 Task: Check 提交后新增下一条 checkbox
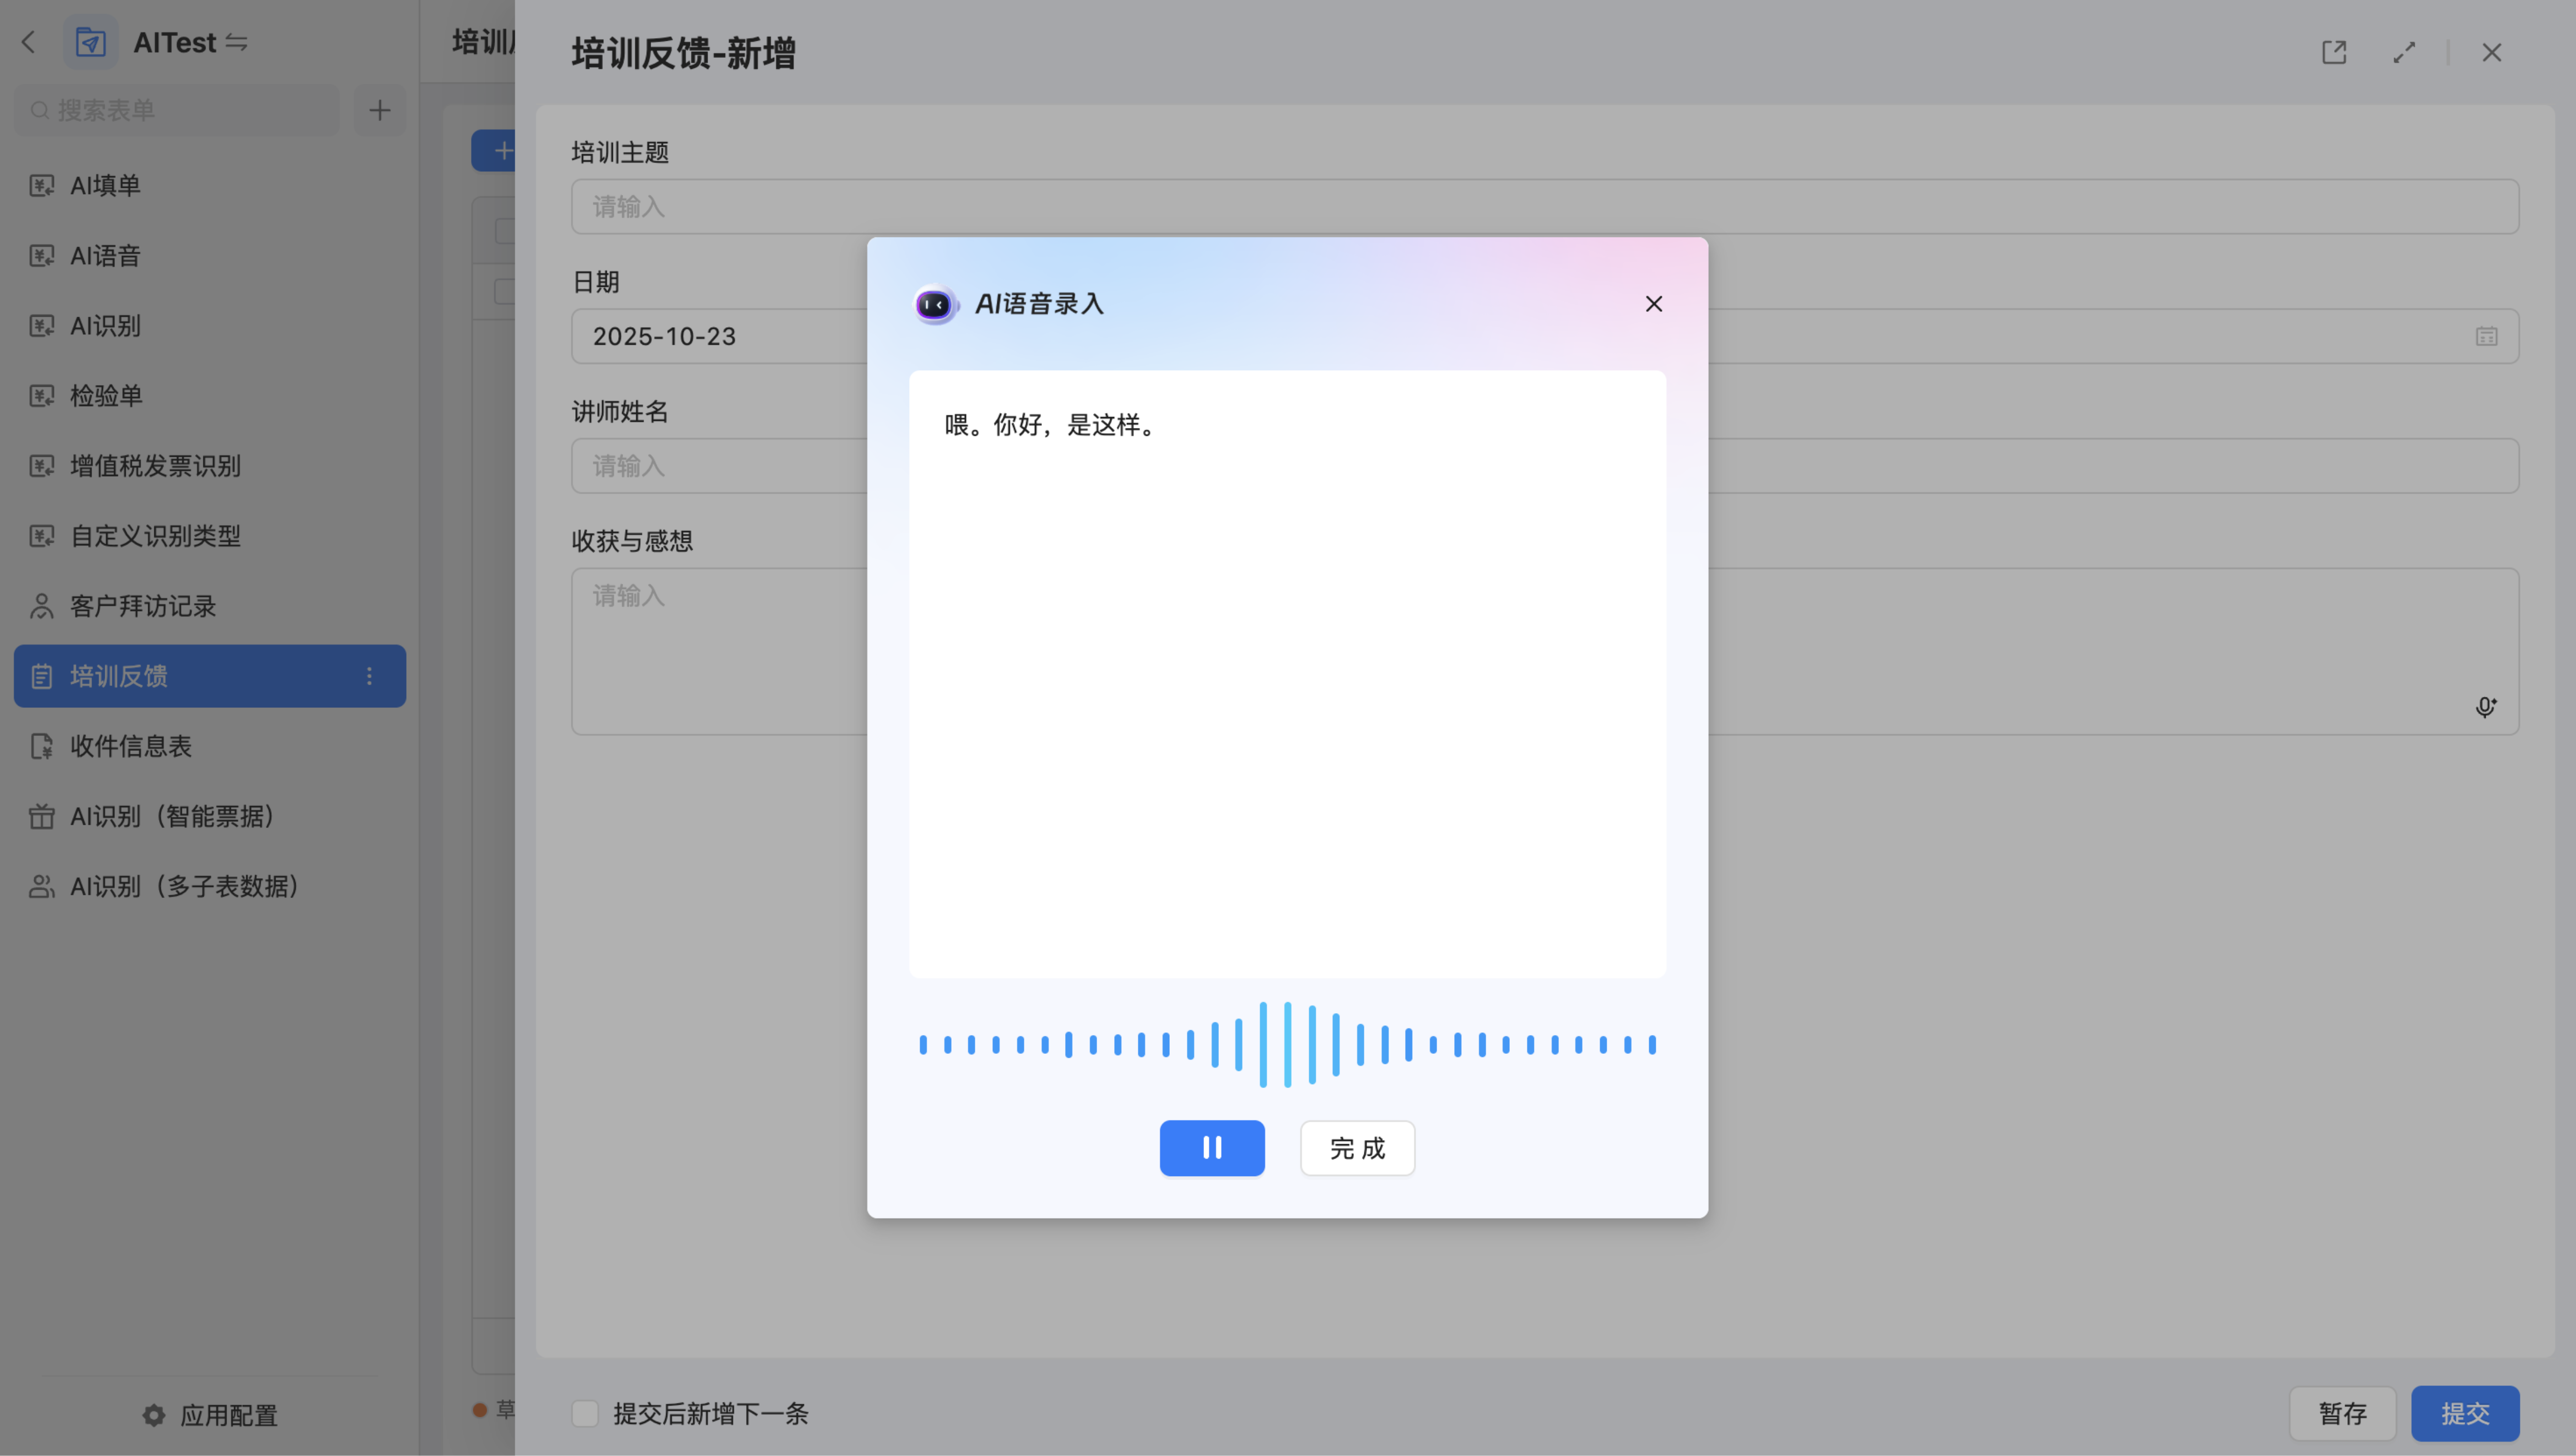[x=585, y=1413]
